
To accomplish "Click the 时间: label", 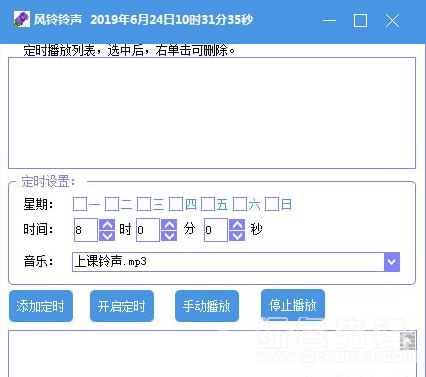I will [38, 229].
